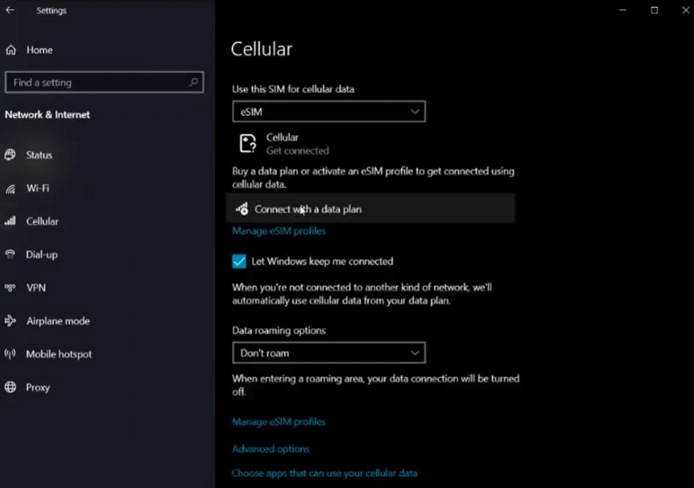
Task: Expand the eSIM selection dropdown
Action: (328, 112)
